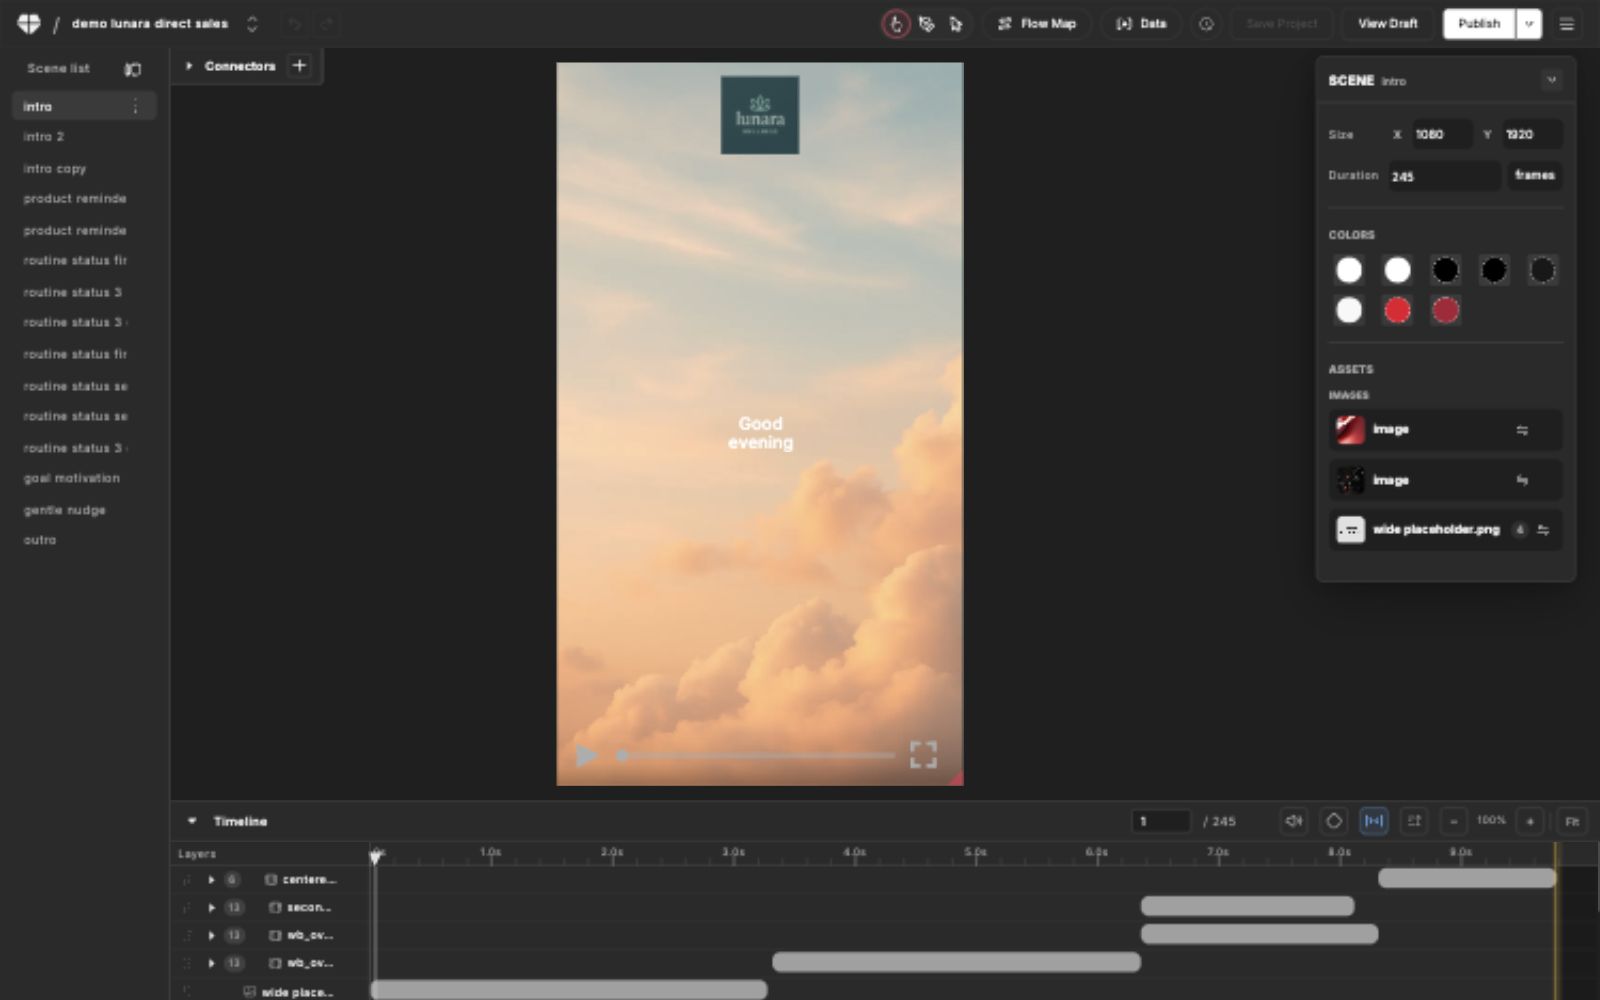Image resolution: width=1600 pixels, height=1000 pixels.
Task: Open the Flow Map view
Action: [x=1036, y=24]
